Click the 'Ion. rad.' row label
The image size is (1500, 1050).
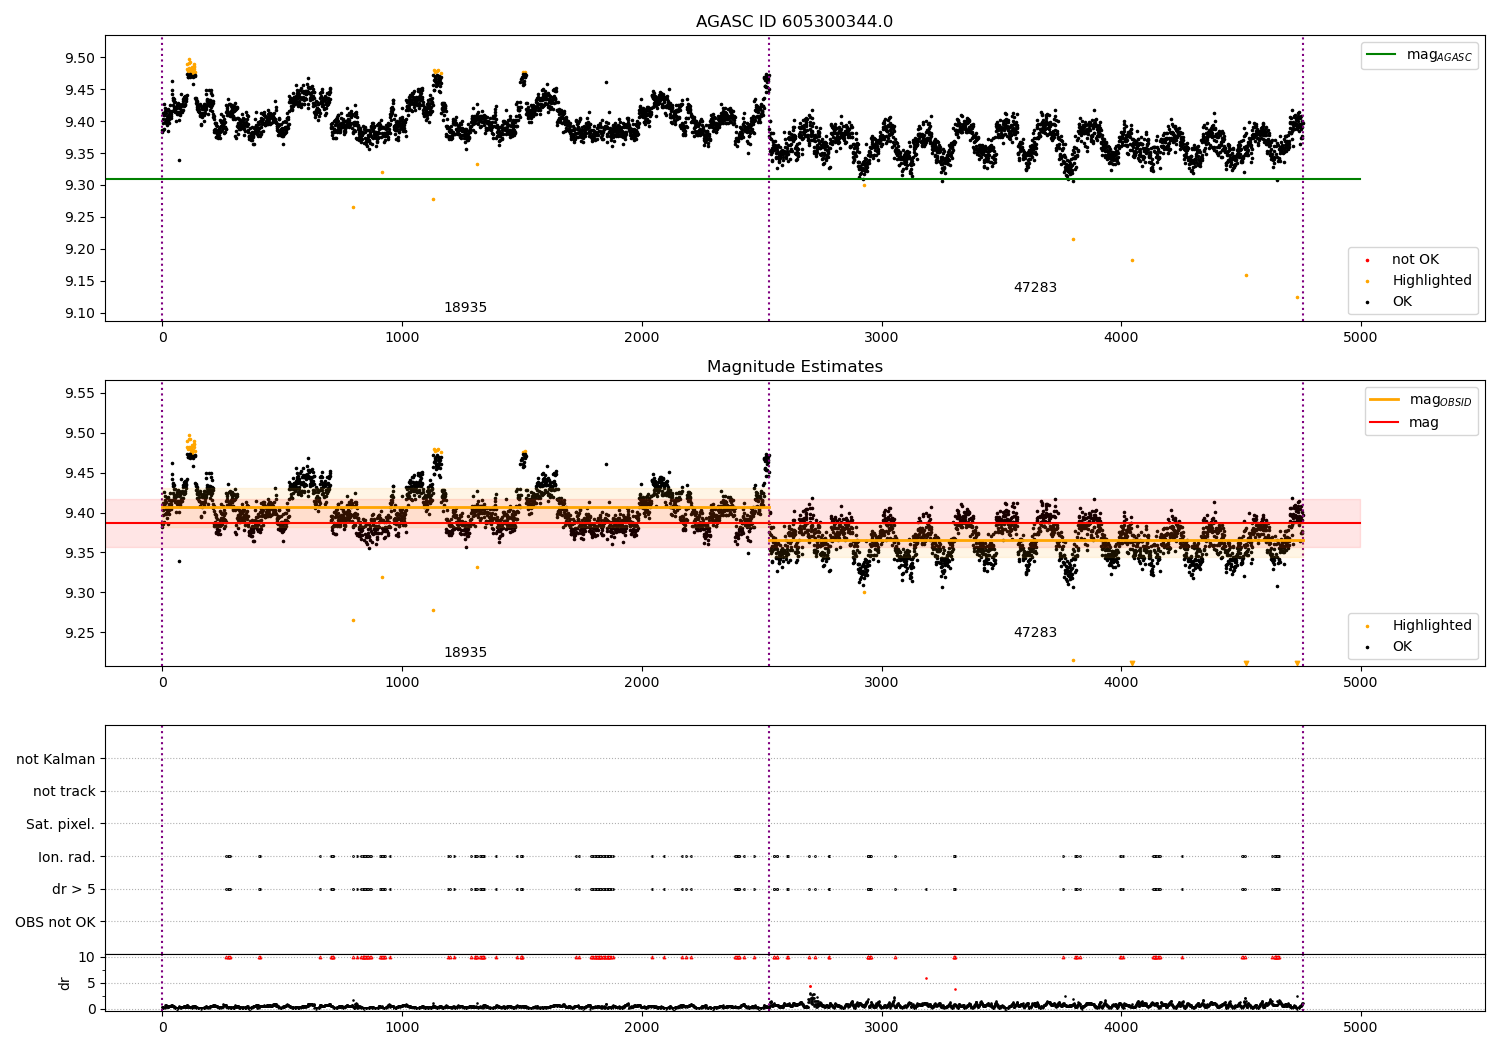[67, 857]
